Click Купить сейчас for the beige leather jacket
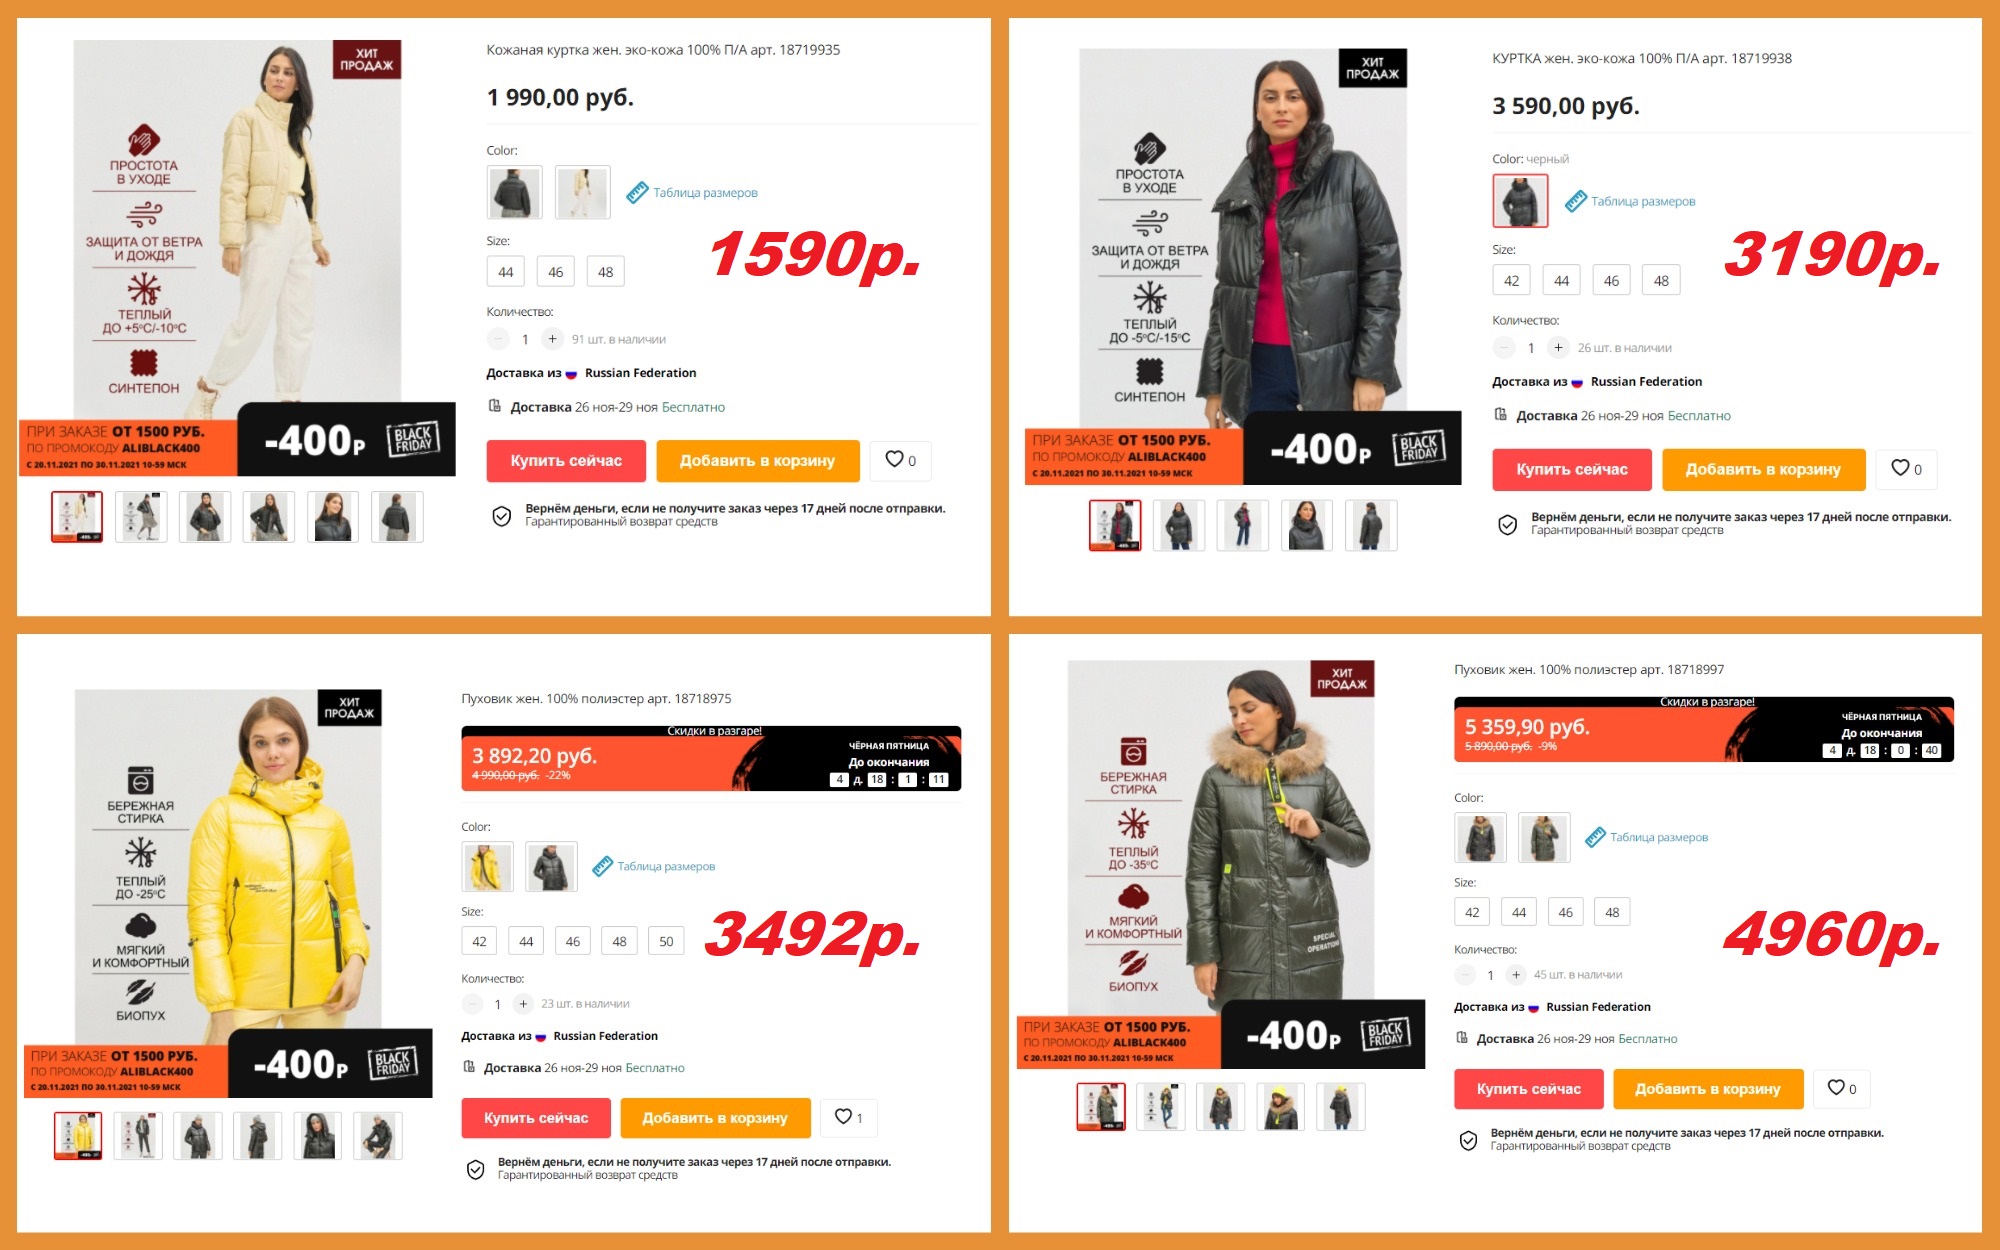2000x1250 pixels. click(566, 461)
